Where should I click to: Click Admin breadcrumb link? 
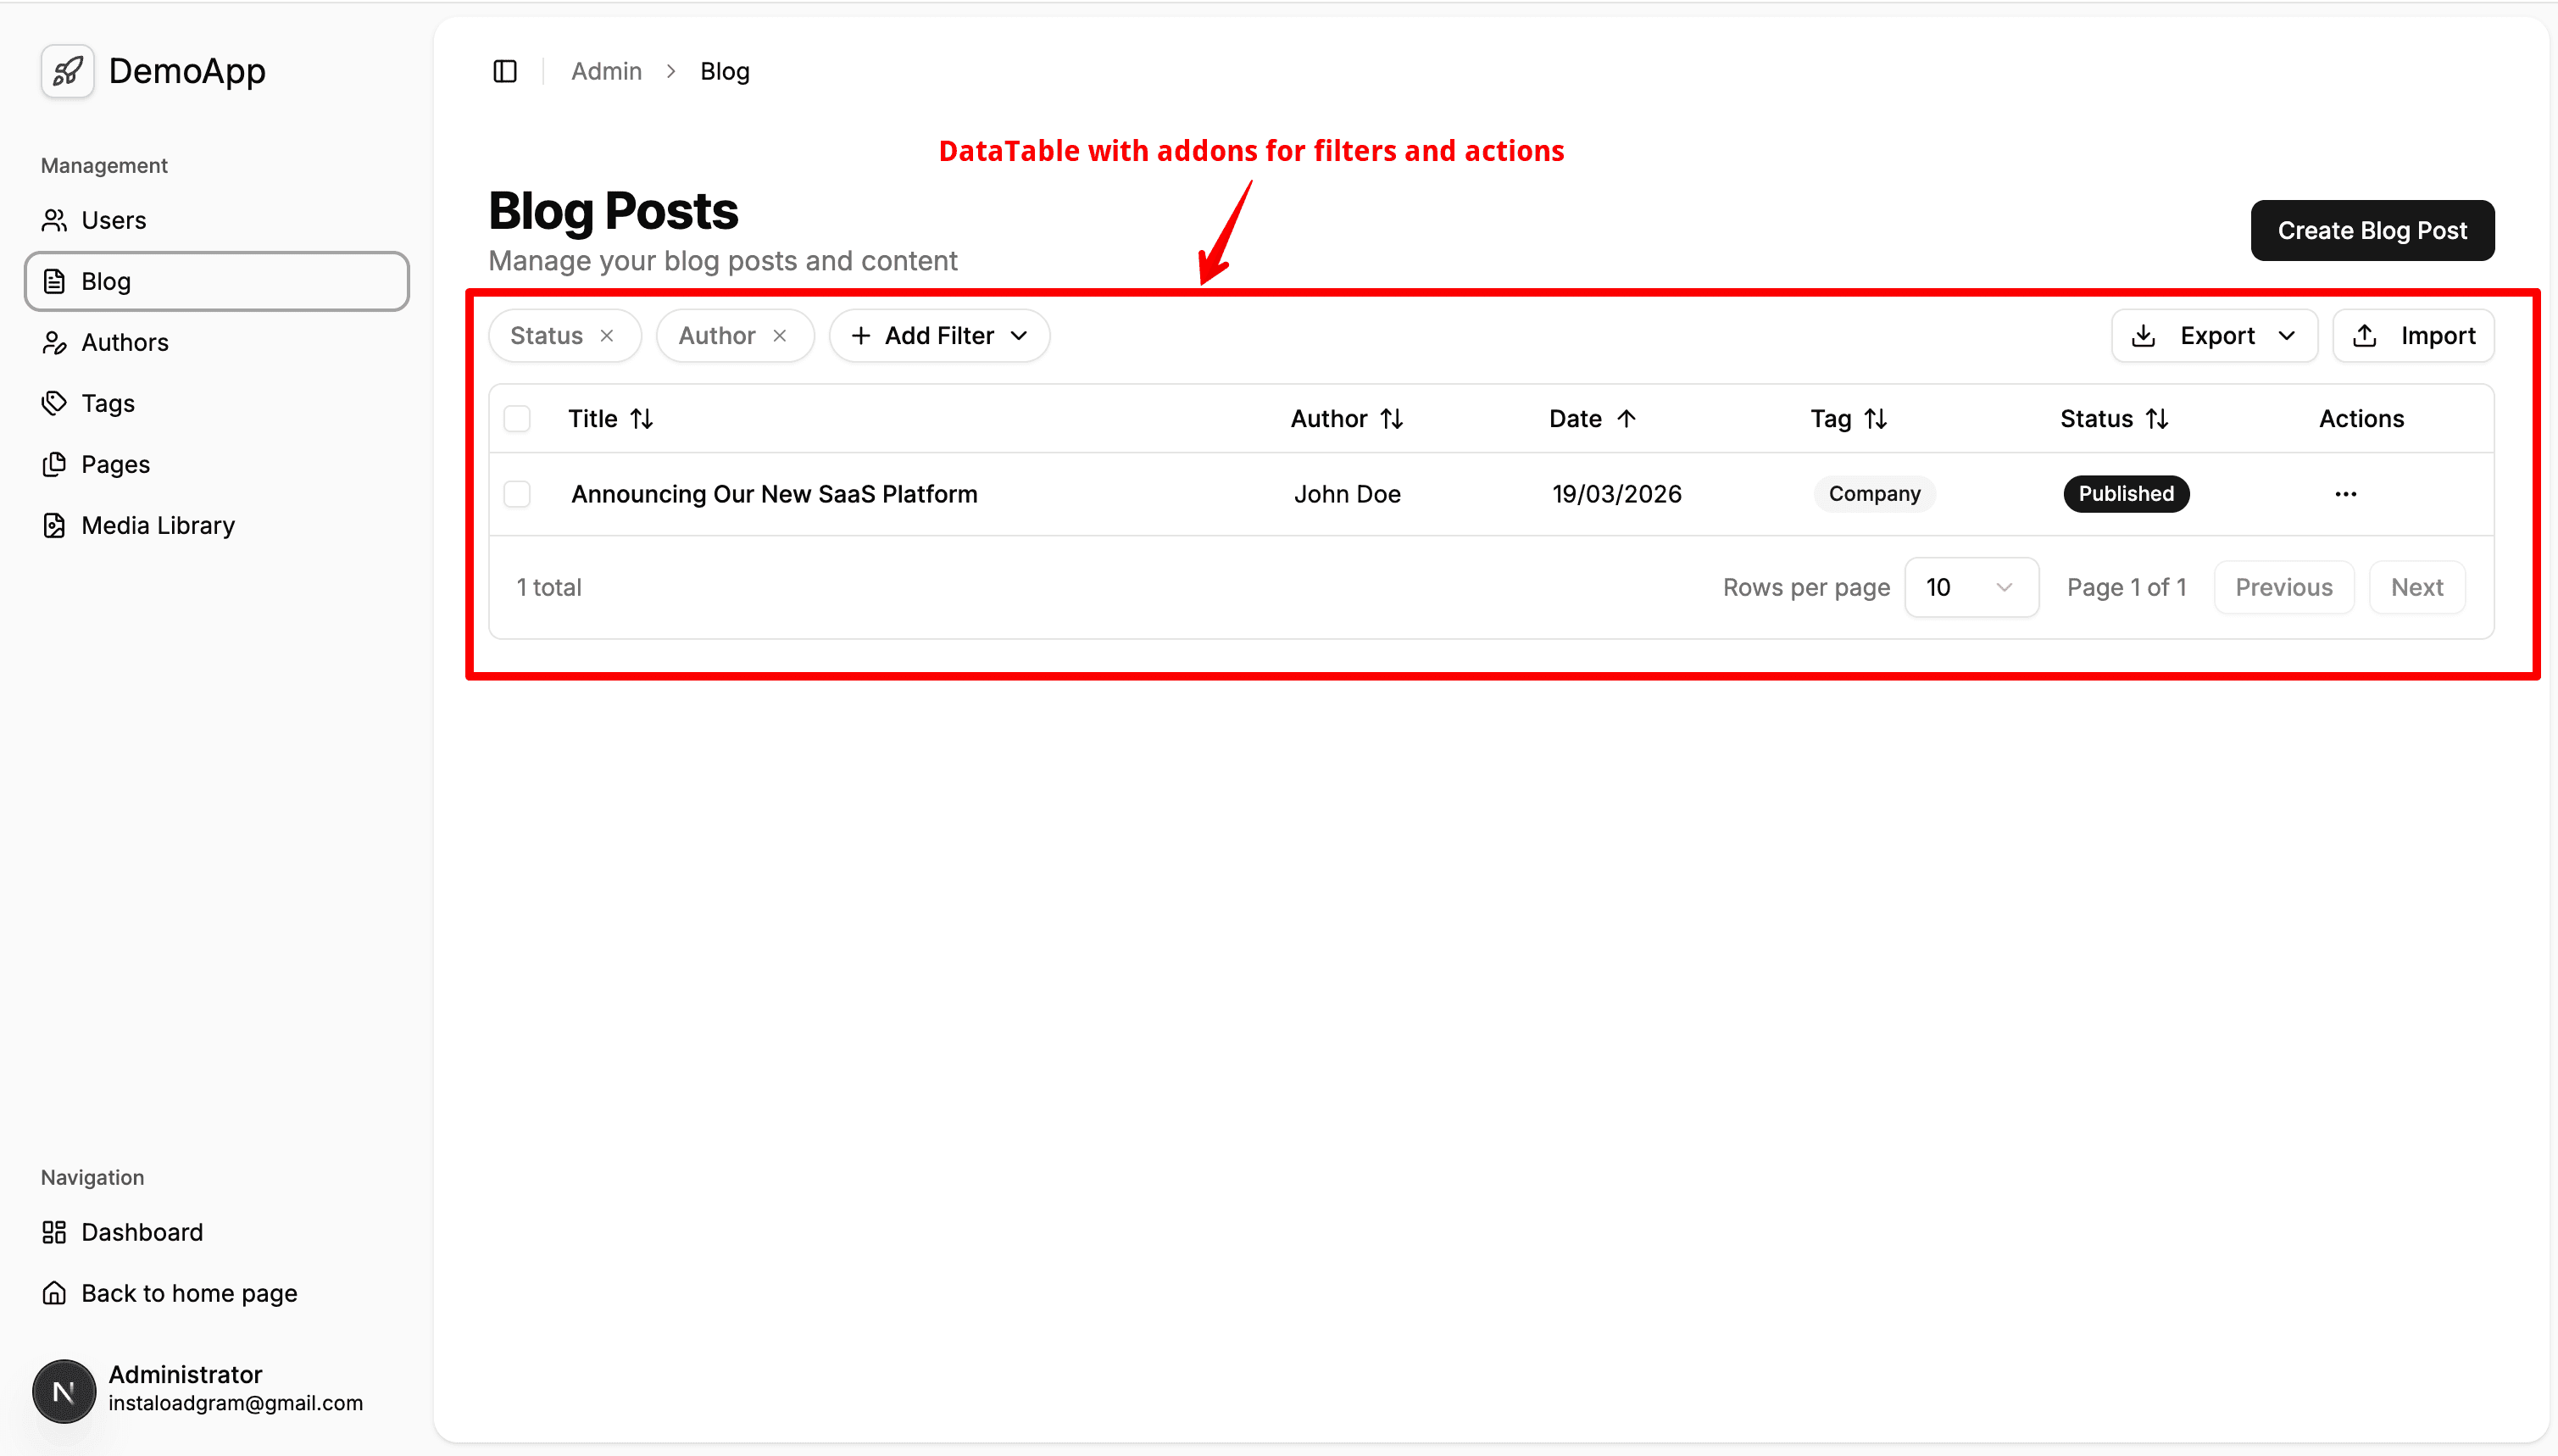(606, 71)
